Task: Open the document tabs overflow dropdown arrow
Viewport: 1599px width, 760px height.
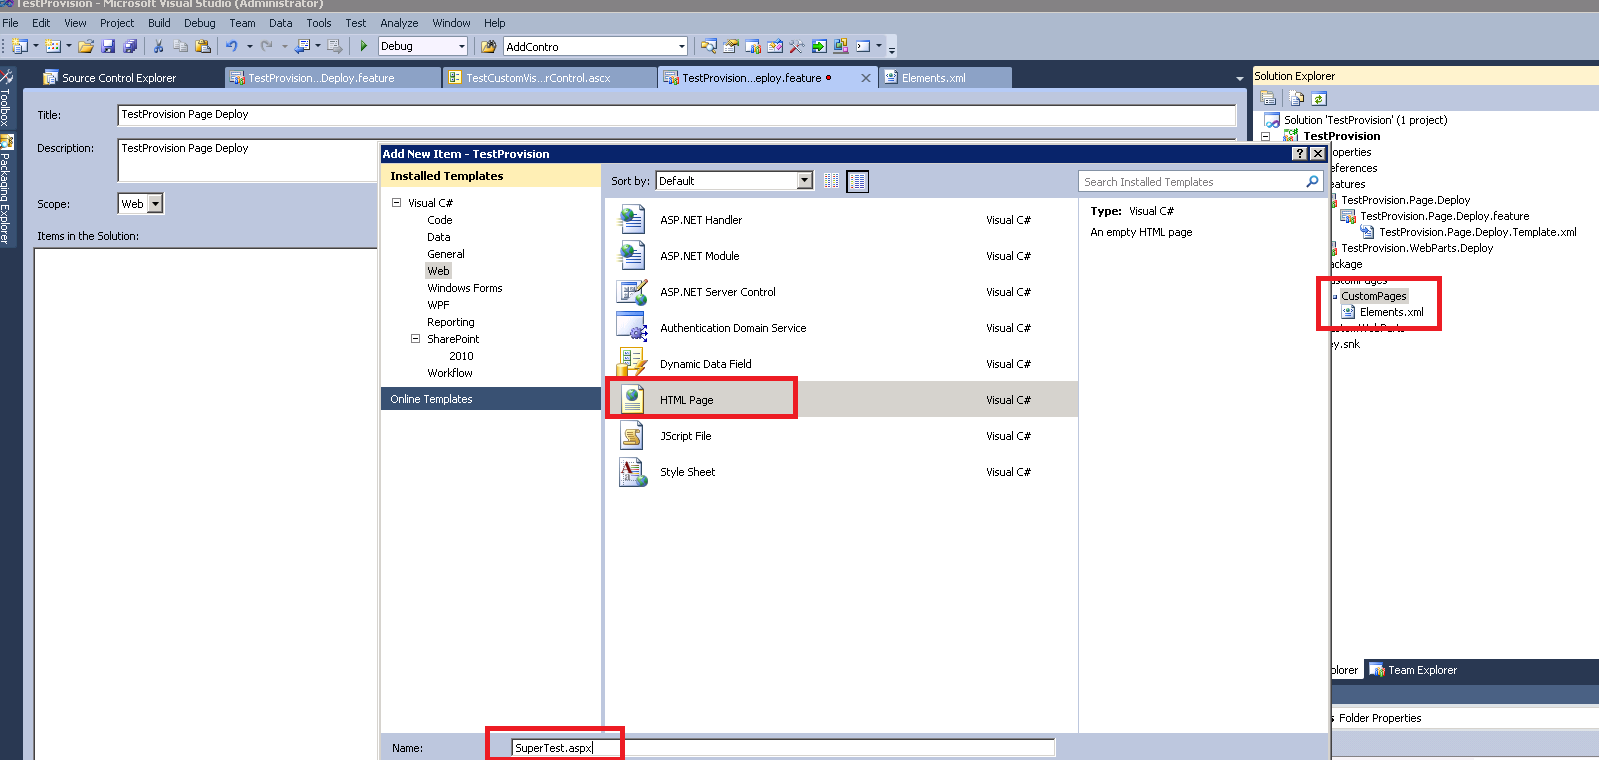Action: (1240, 78)
